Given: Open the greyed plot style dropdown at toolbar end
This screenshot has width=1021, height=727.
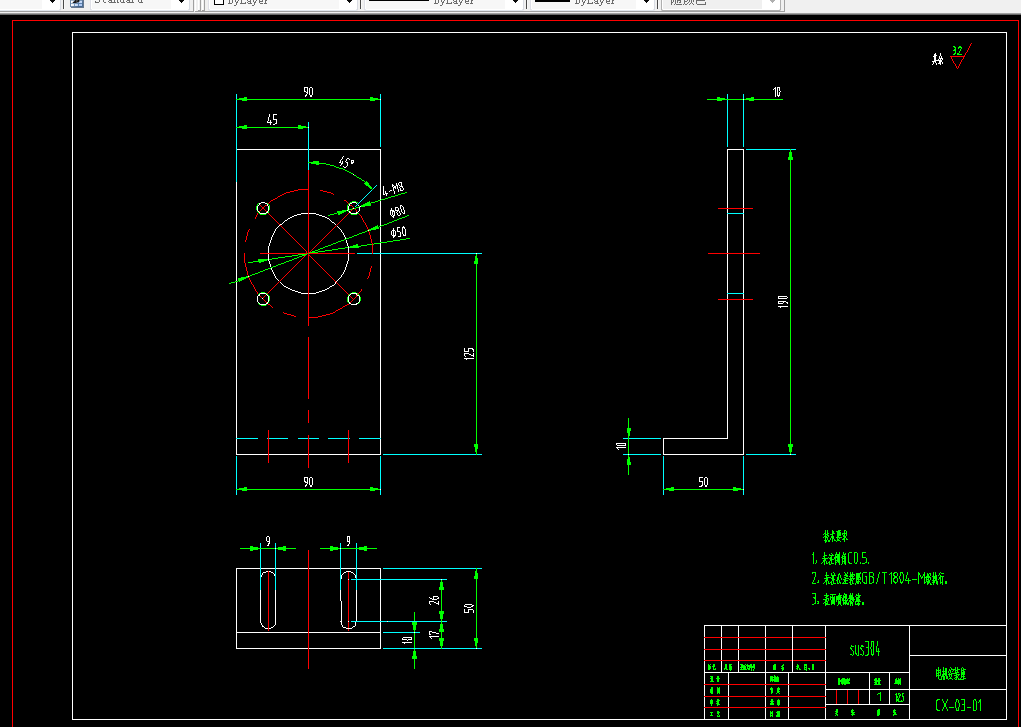Looking at the screenshot, I should 720,3.
